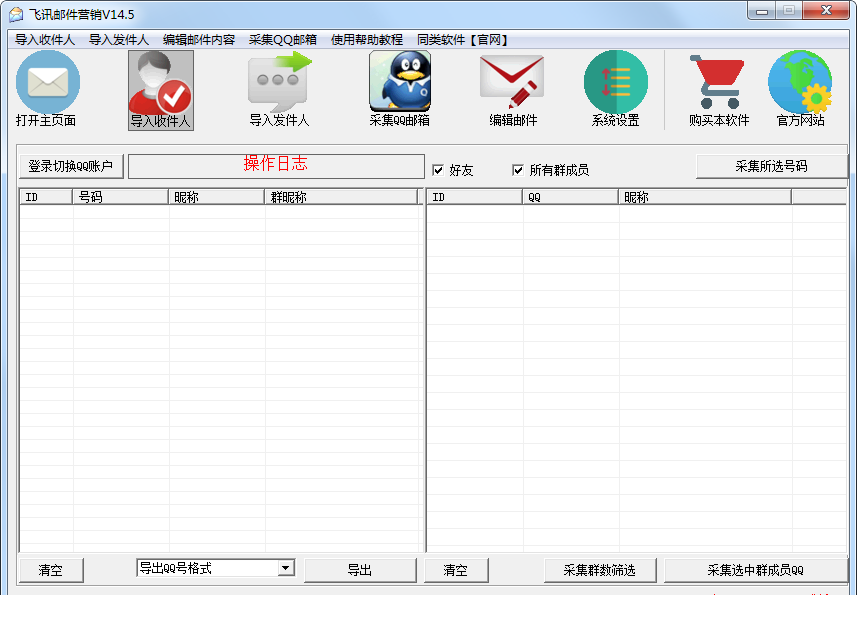Open the 官方网站 globe icon

pyautogui.click(x=800, y=82)
